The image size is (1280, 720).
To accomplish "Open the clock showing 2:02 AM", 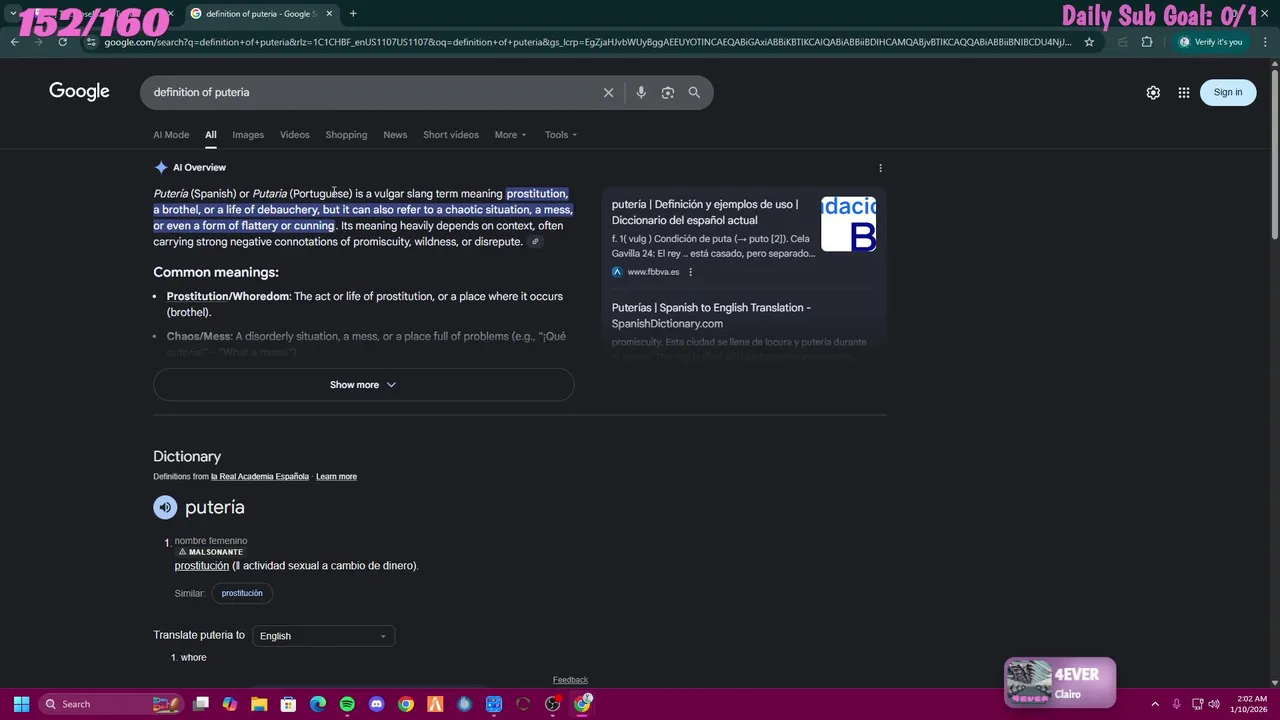I will [1251, 704].
